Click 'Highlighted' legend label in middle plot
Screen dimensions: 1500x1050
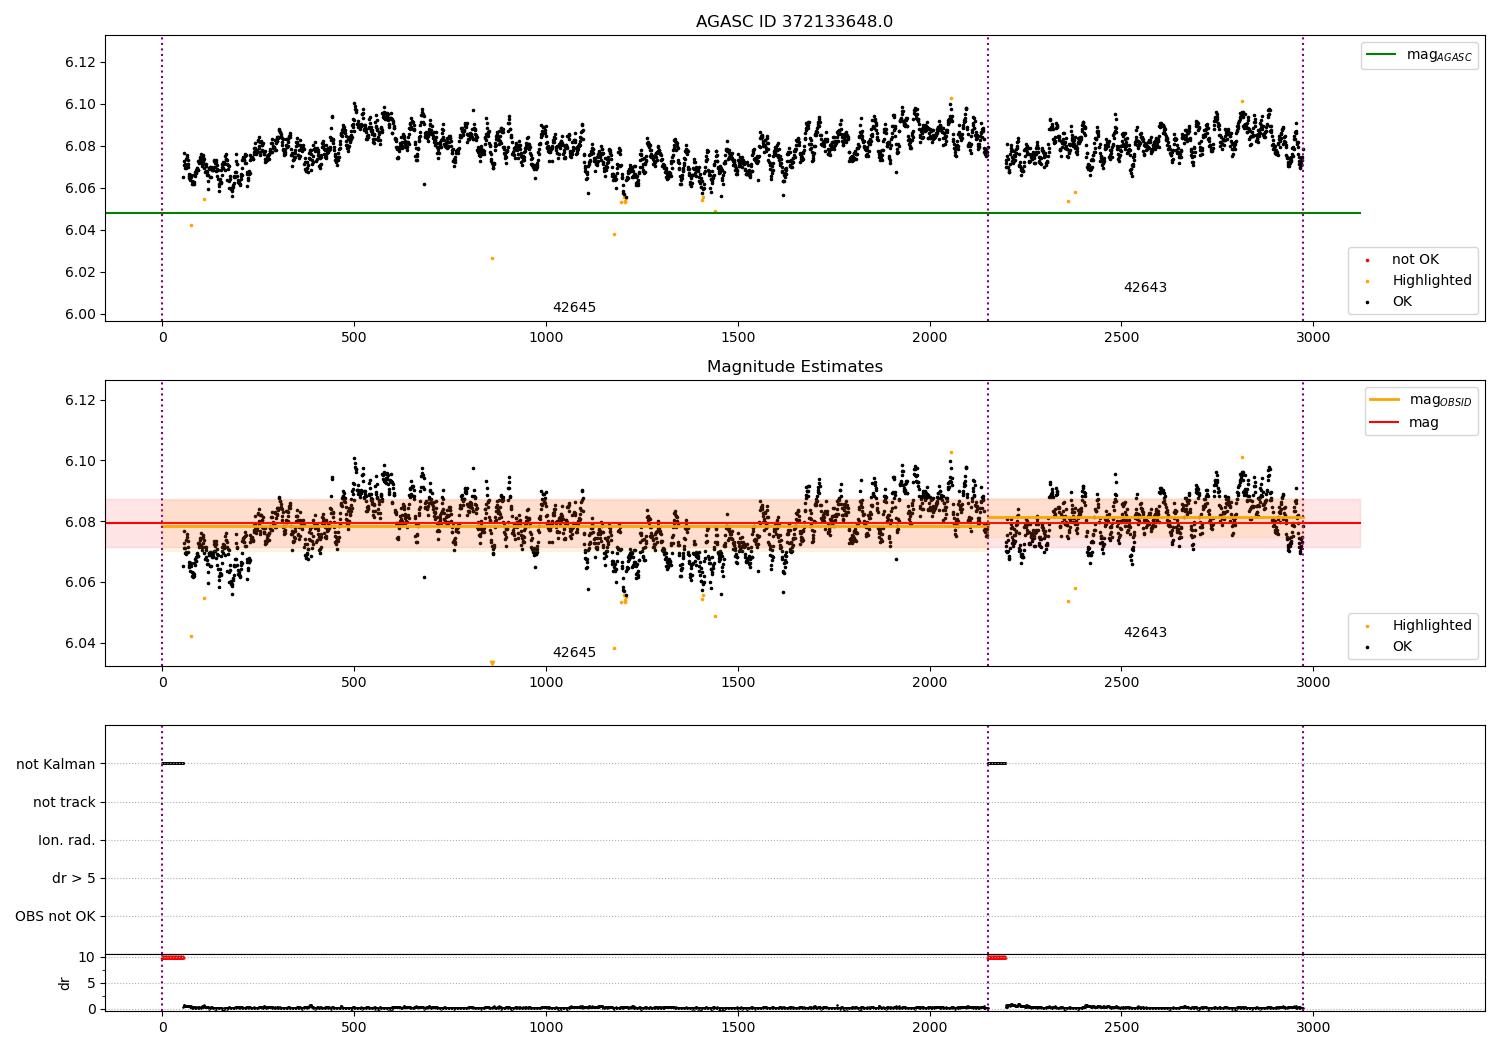pyautogui.click(x=1432, y=626)
